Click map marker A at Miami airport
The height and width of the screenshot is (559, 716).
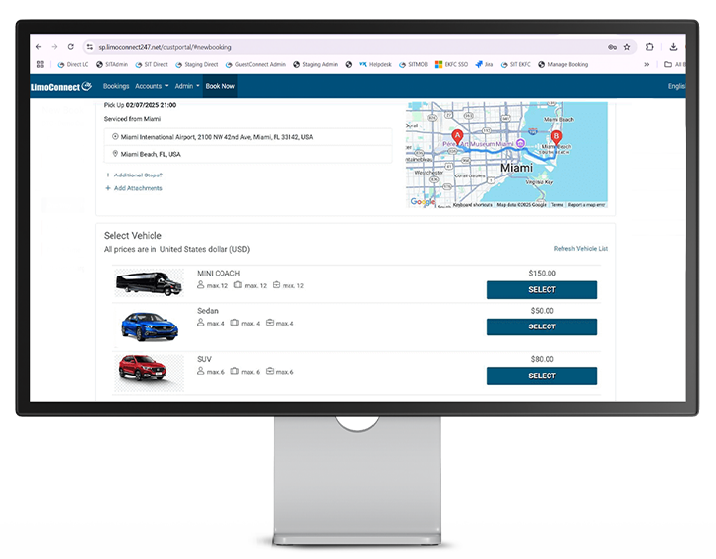pos(457,136)
